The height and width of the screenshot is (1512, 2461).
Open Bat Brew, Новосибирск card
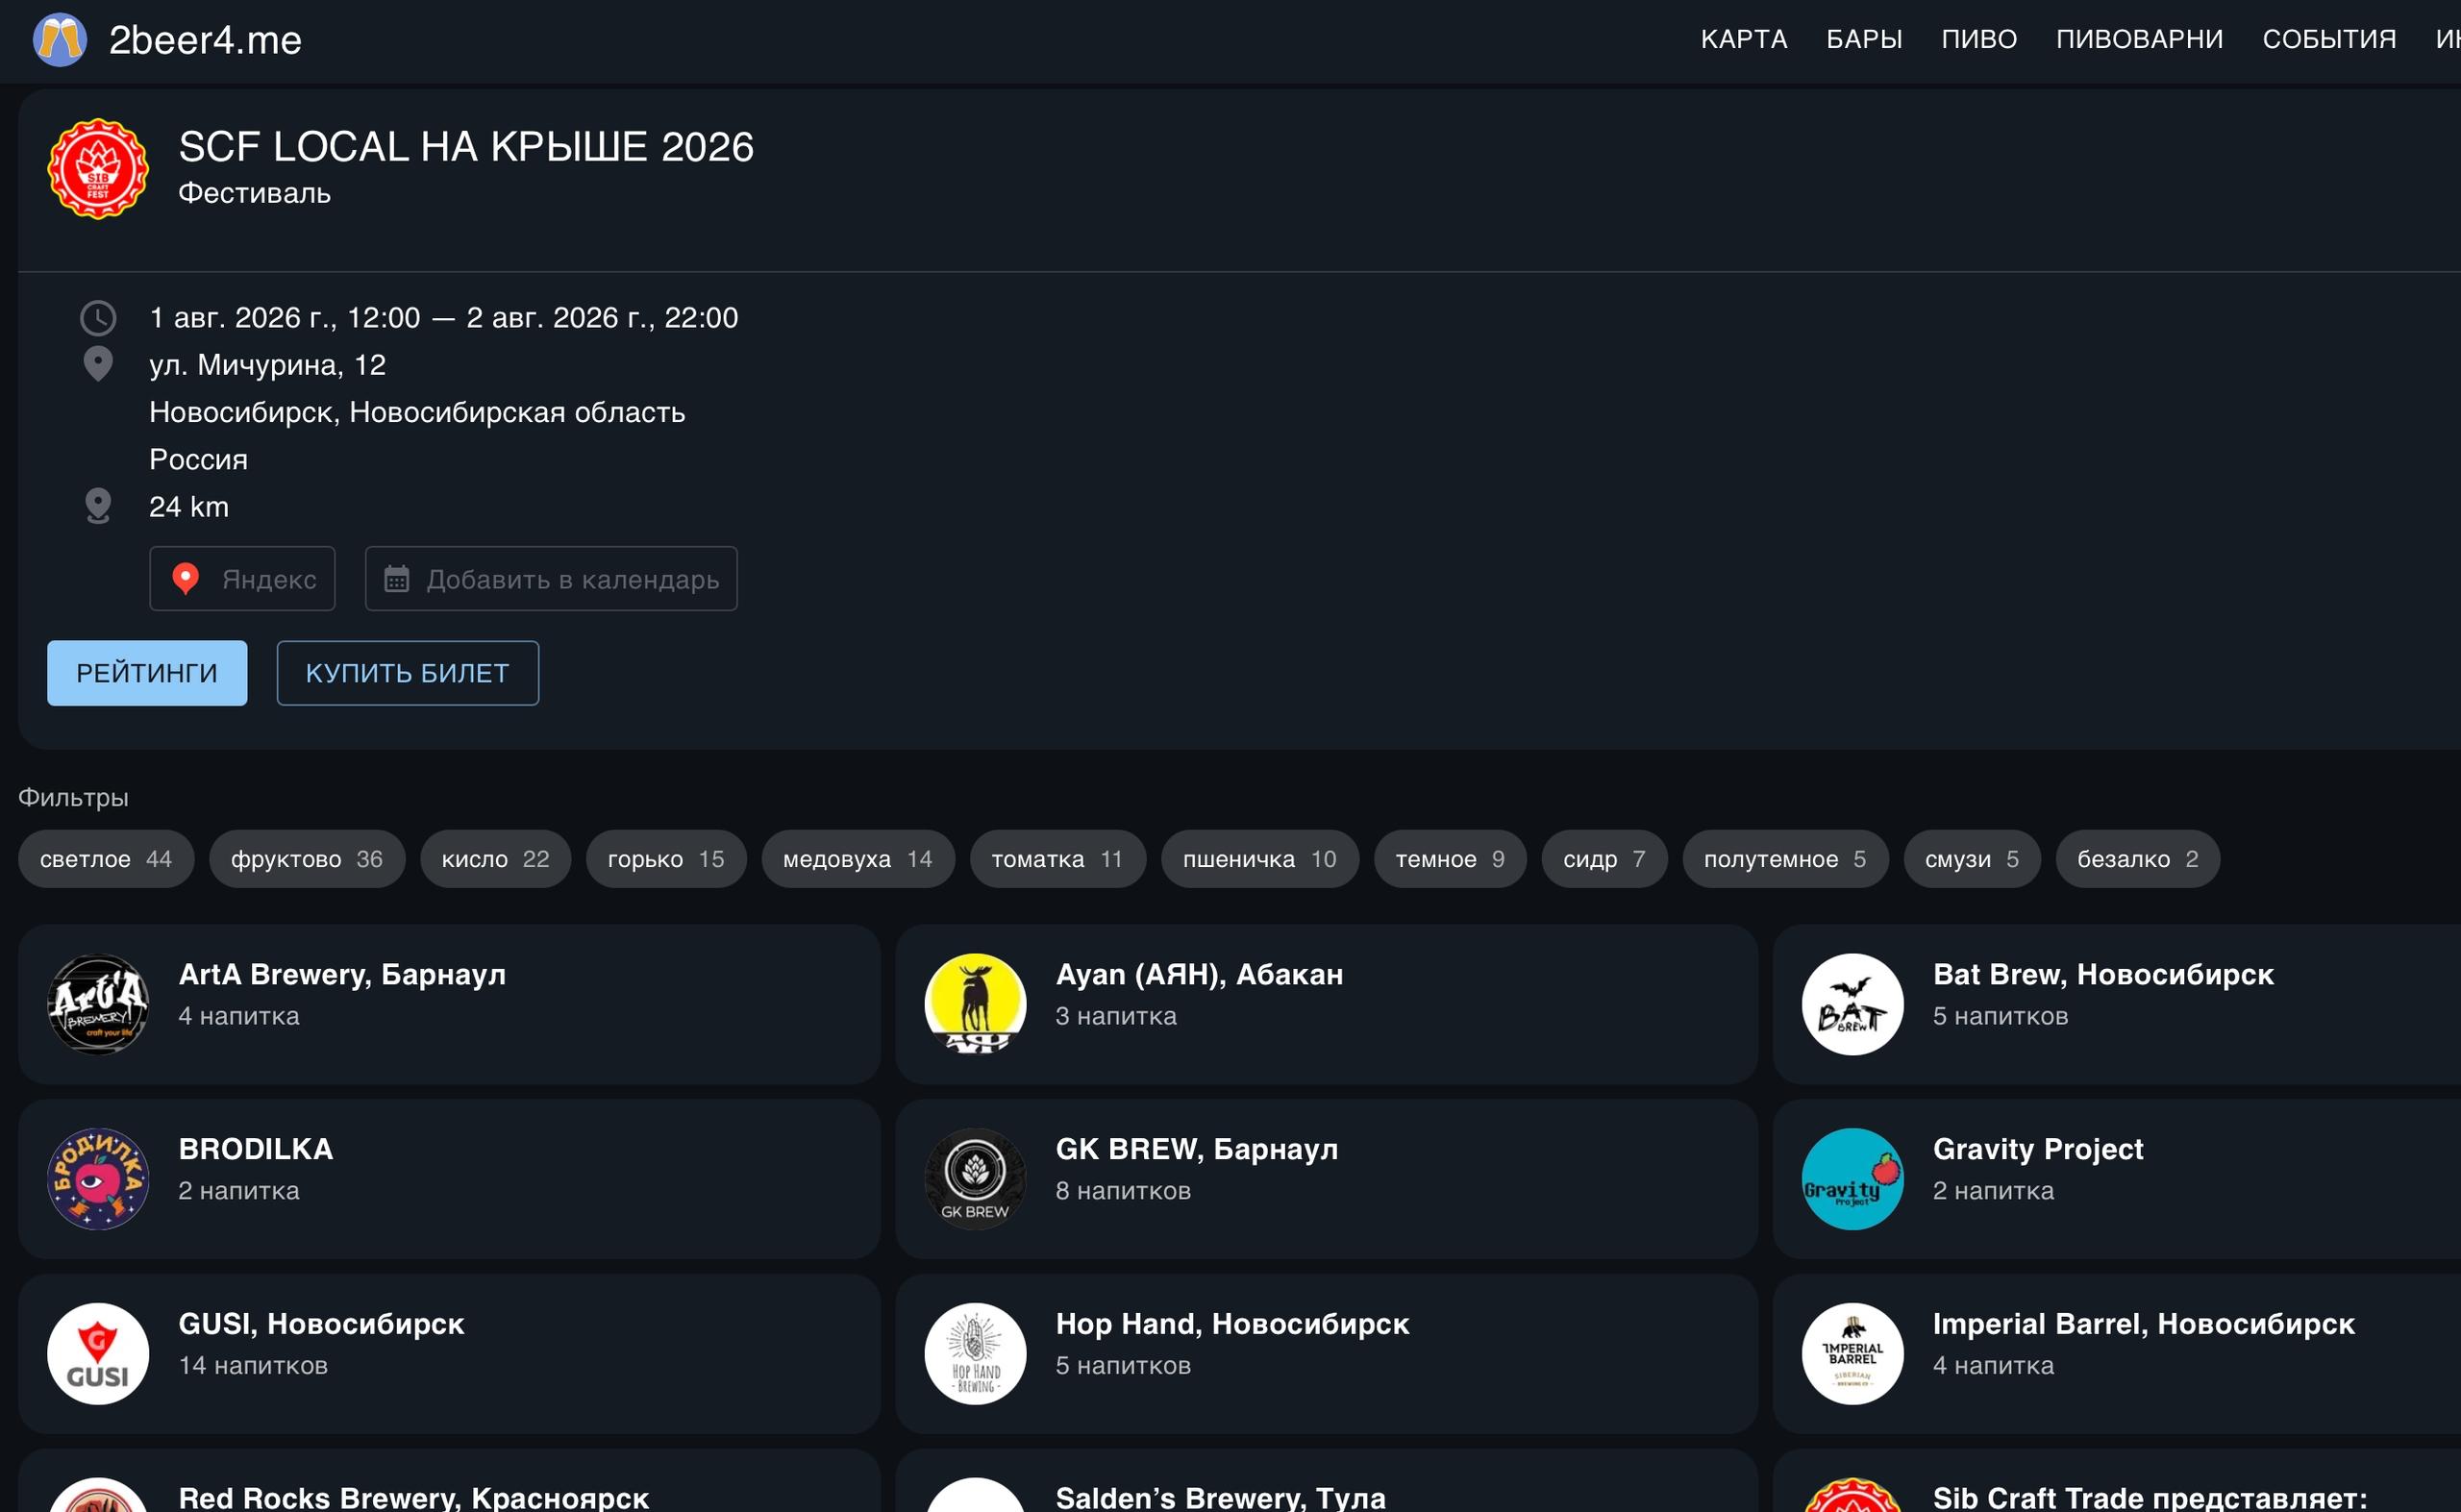(x=2117, y=1004)
